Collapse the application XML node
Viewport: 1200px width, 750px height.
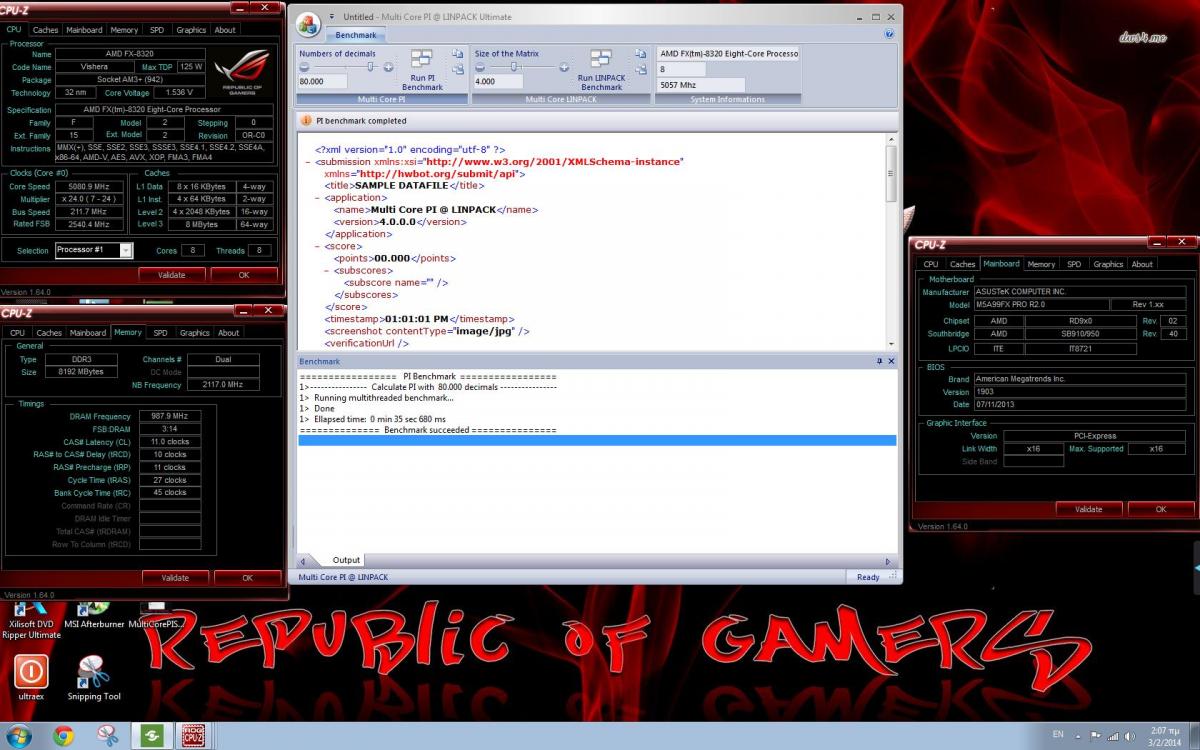pos(316,198)
